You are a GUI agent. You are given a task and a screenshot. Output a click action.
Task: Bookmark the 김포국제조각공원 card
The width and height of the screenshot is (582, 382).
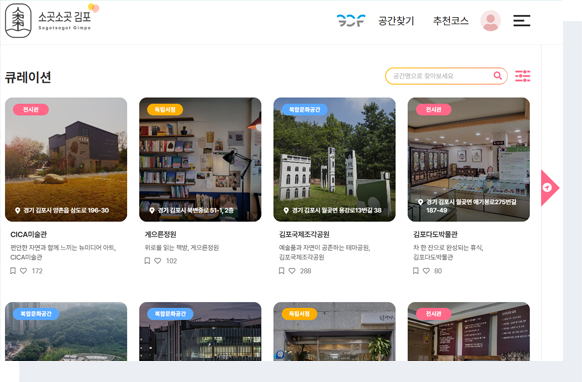click(282, 271)
